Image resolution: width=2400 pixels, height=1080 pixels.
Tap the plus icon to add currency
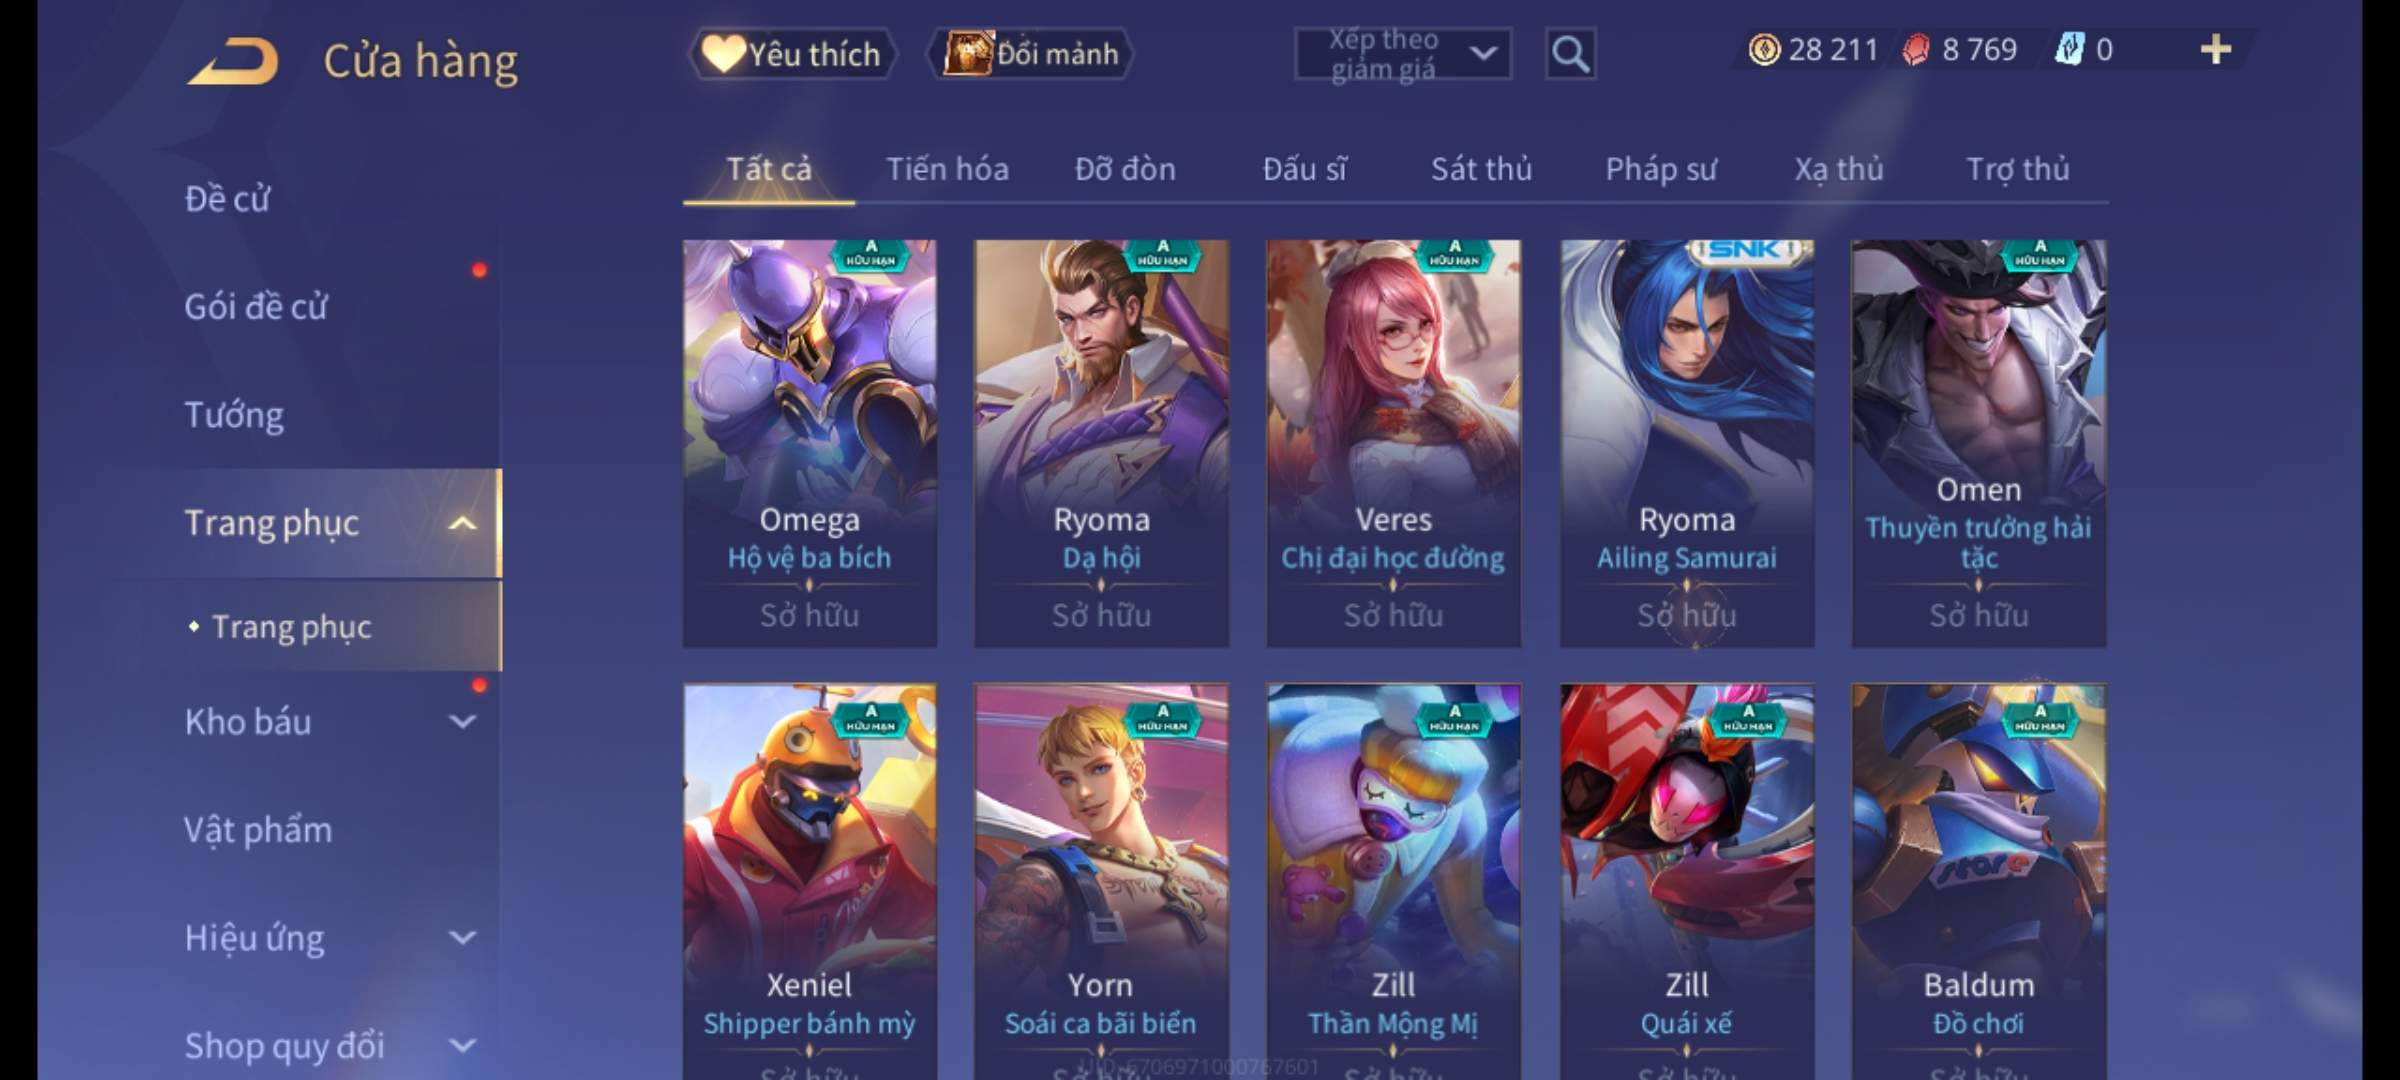(x=2216, y=49)
